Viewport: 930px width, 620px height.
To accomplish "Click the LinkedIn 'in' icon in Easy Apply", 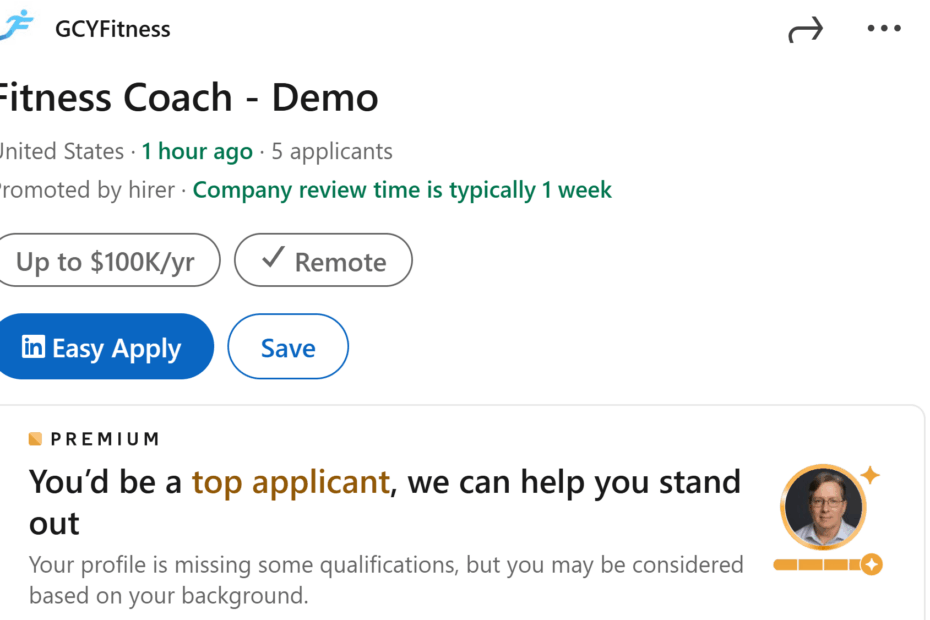I will (33, 346).
